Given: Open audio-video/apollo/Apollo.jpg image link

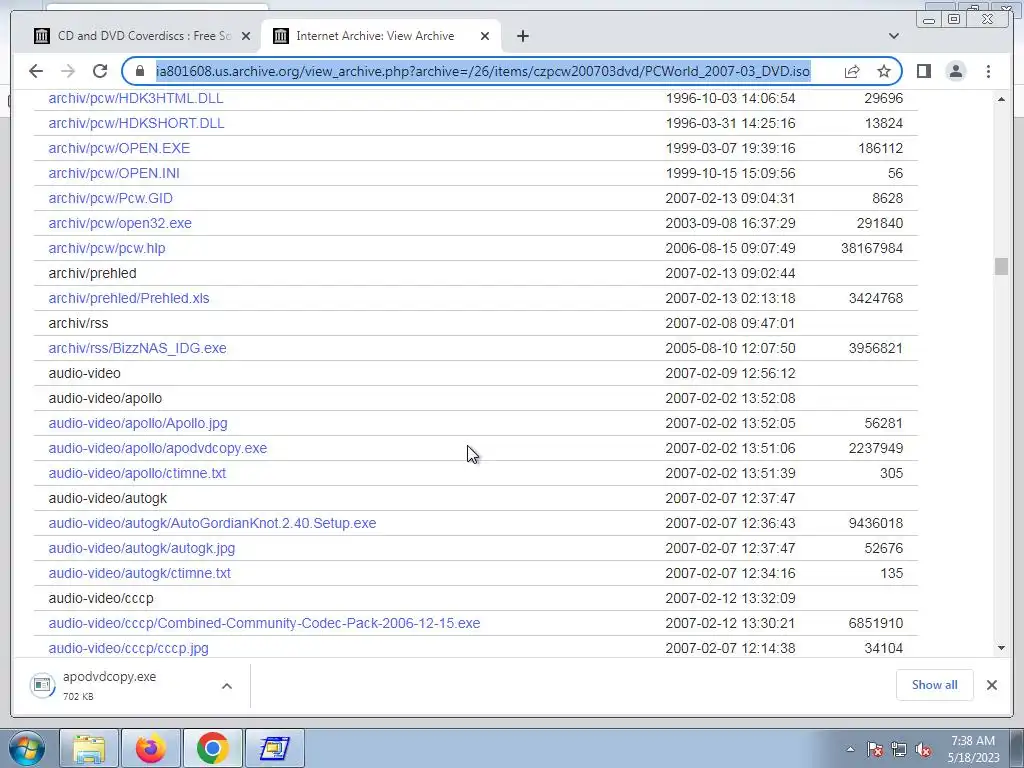Looking at the screenshot, I should click(x=138, y=423).
